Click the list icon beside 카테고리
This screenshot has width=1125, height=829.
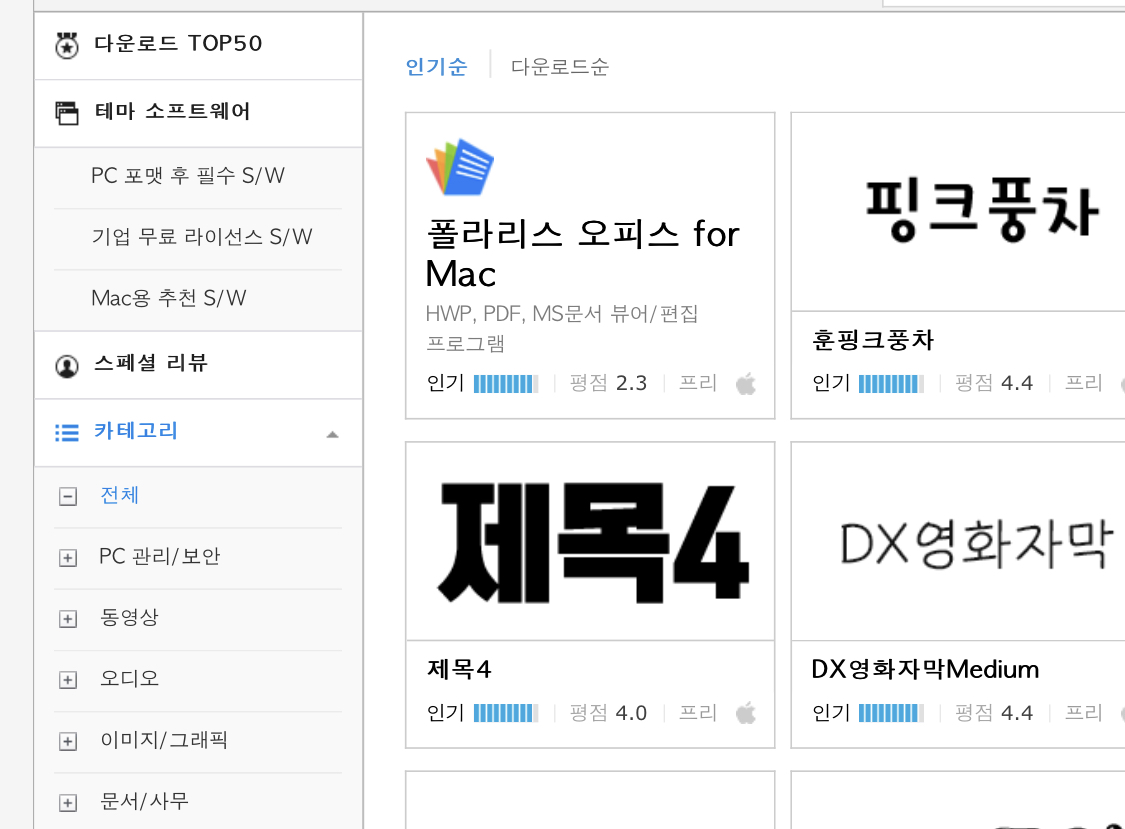click(x=67, y=433)
